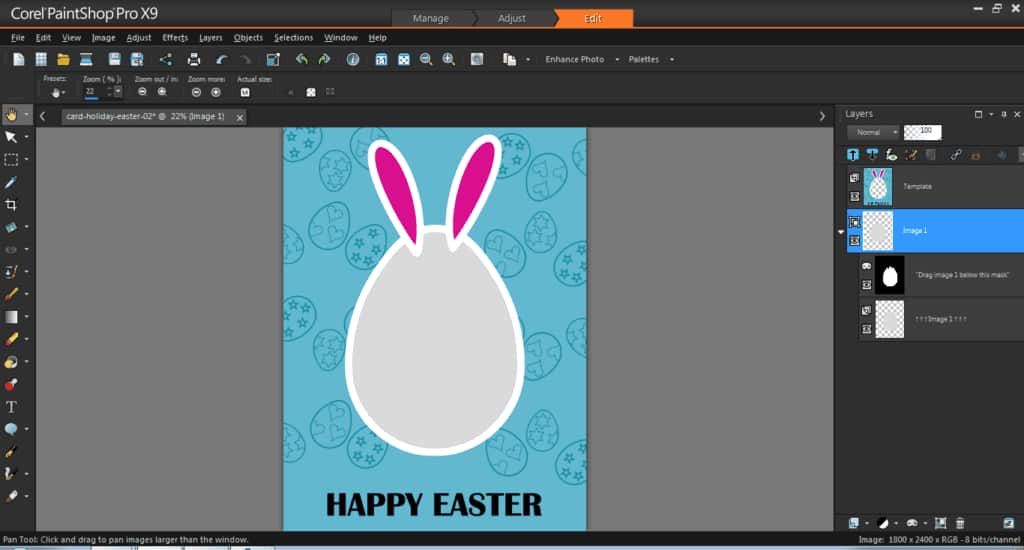Click the Share icon in the toolbar
Viewport: 1024px width, 550px height.
pos(166,59)
